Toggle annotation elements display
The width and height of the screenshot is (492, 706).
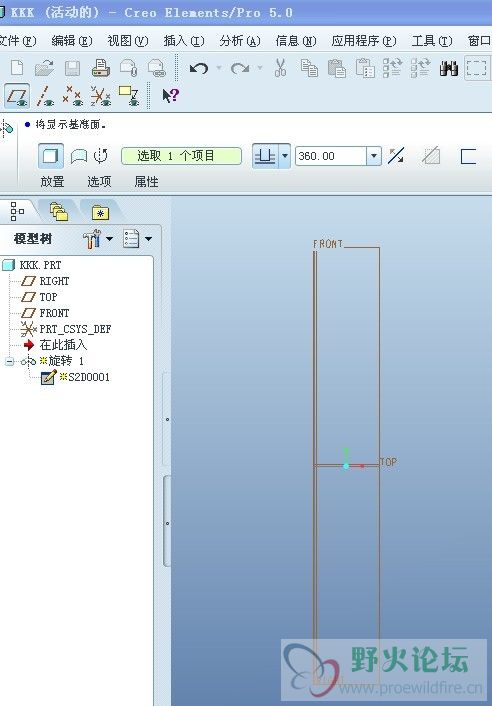pos(129,96)
